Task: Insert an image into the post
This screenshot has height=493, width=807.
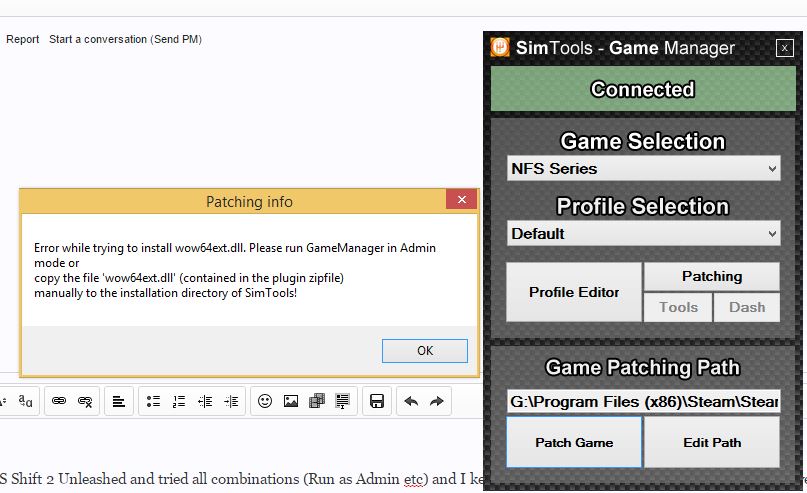Action: 291,401
